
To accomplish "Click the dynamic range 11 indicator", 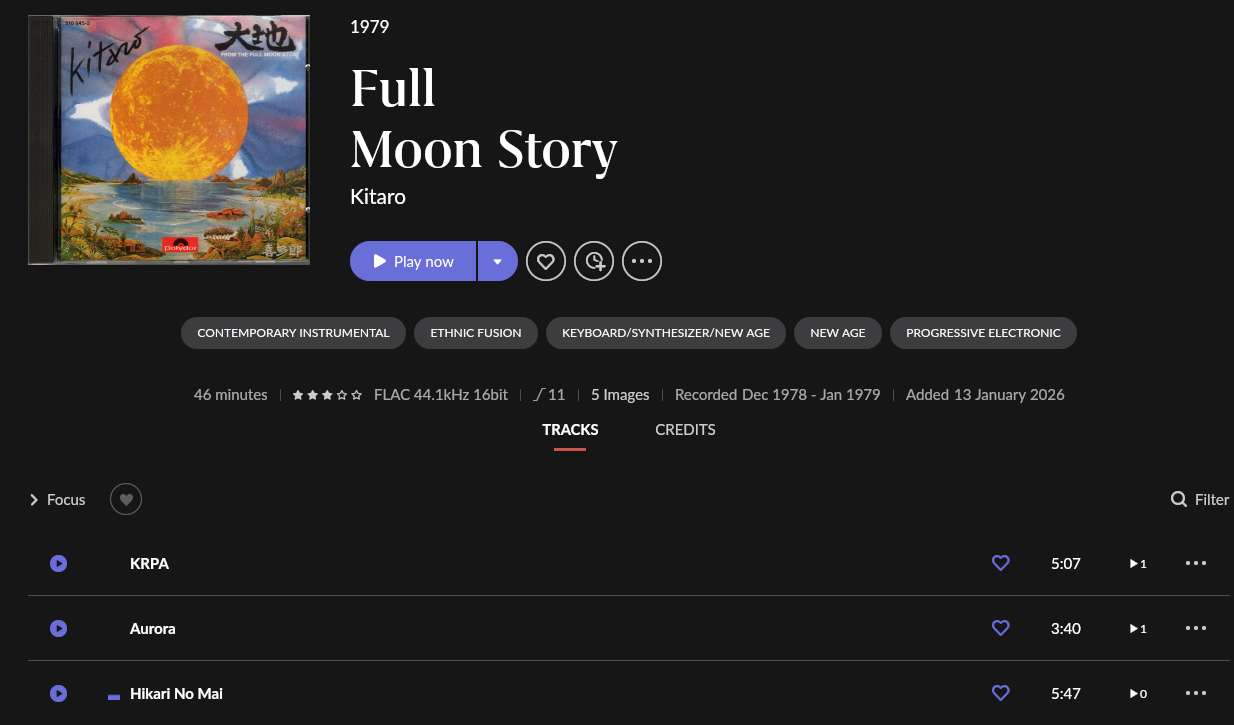I will 549,395.
